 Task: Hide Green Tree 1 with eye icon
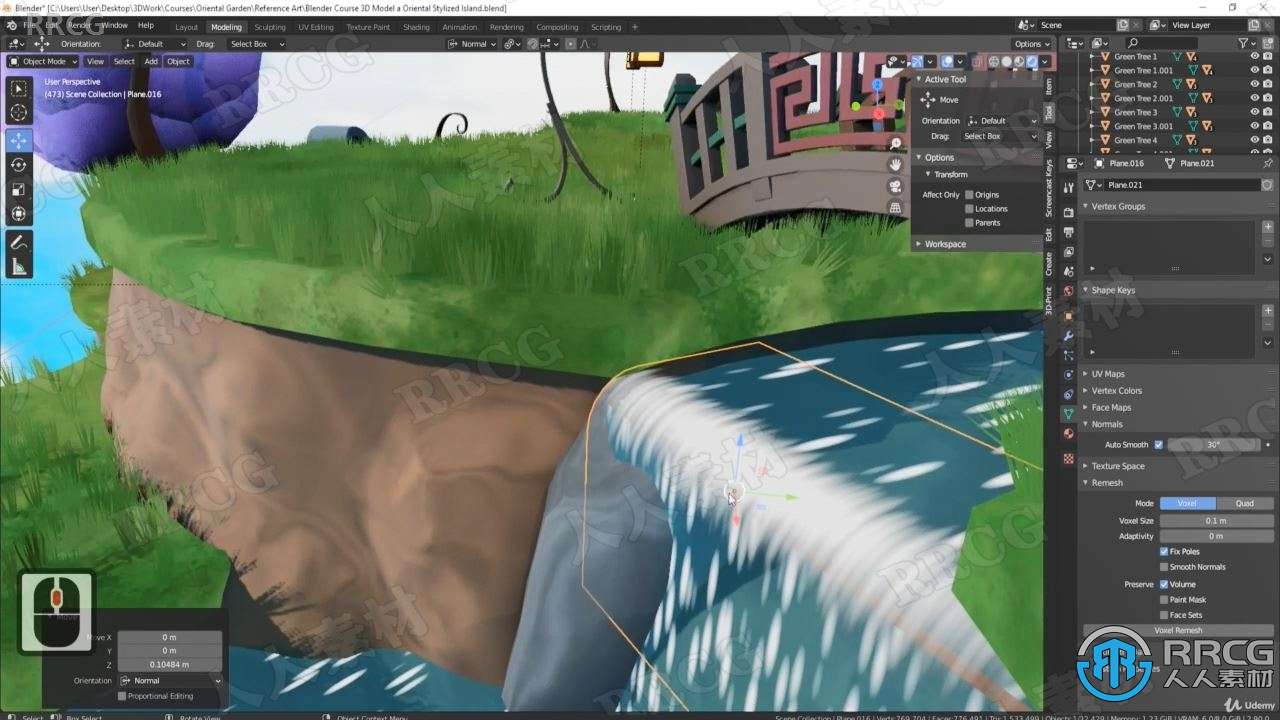pos(1254,57)
